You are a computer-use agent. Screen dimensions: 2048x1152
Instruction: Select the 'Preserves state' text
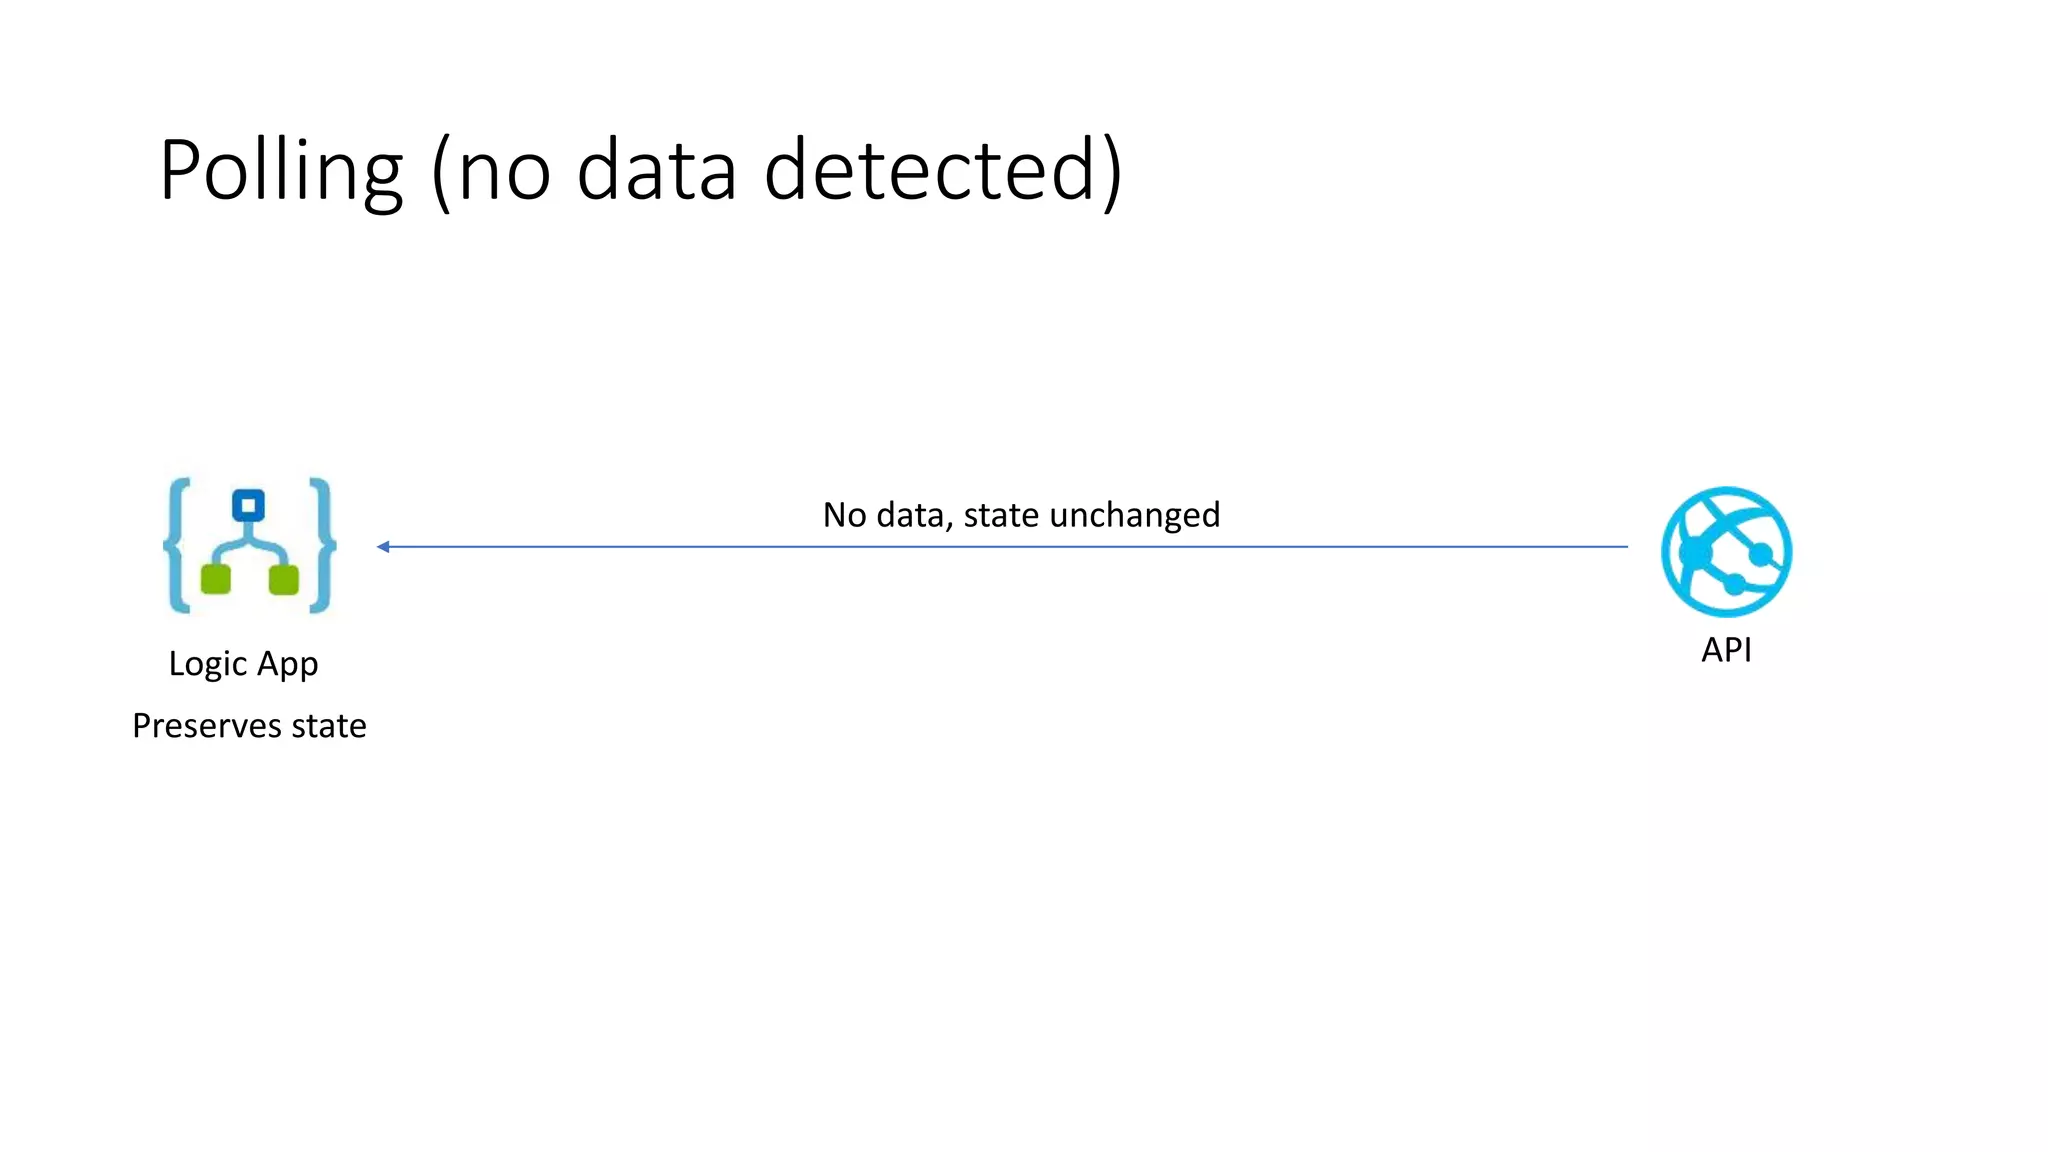tap(249, 726)
